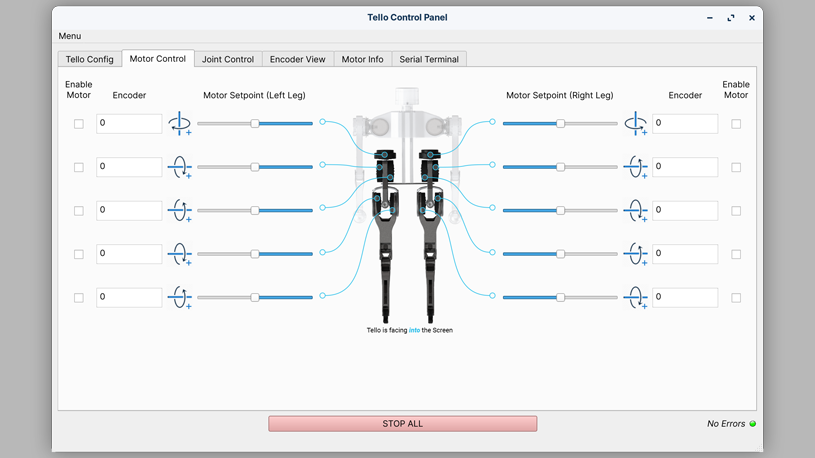Viewport: 815px width, 458px height.
Task: Click the right leg bottom-row rotation direction icon
Action: point(635,297)
